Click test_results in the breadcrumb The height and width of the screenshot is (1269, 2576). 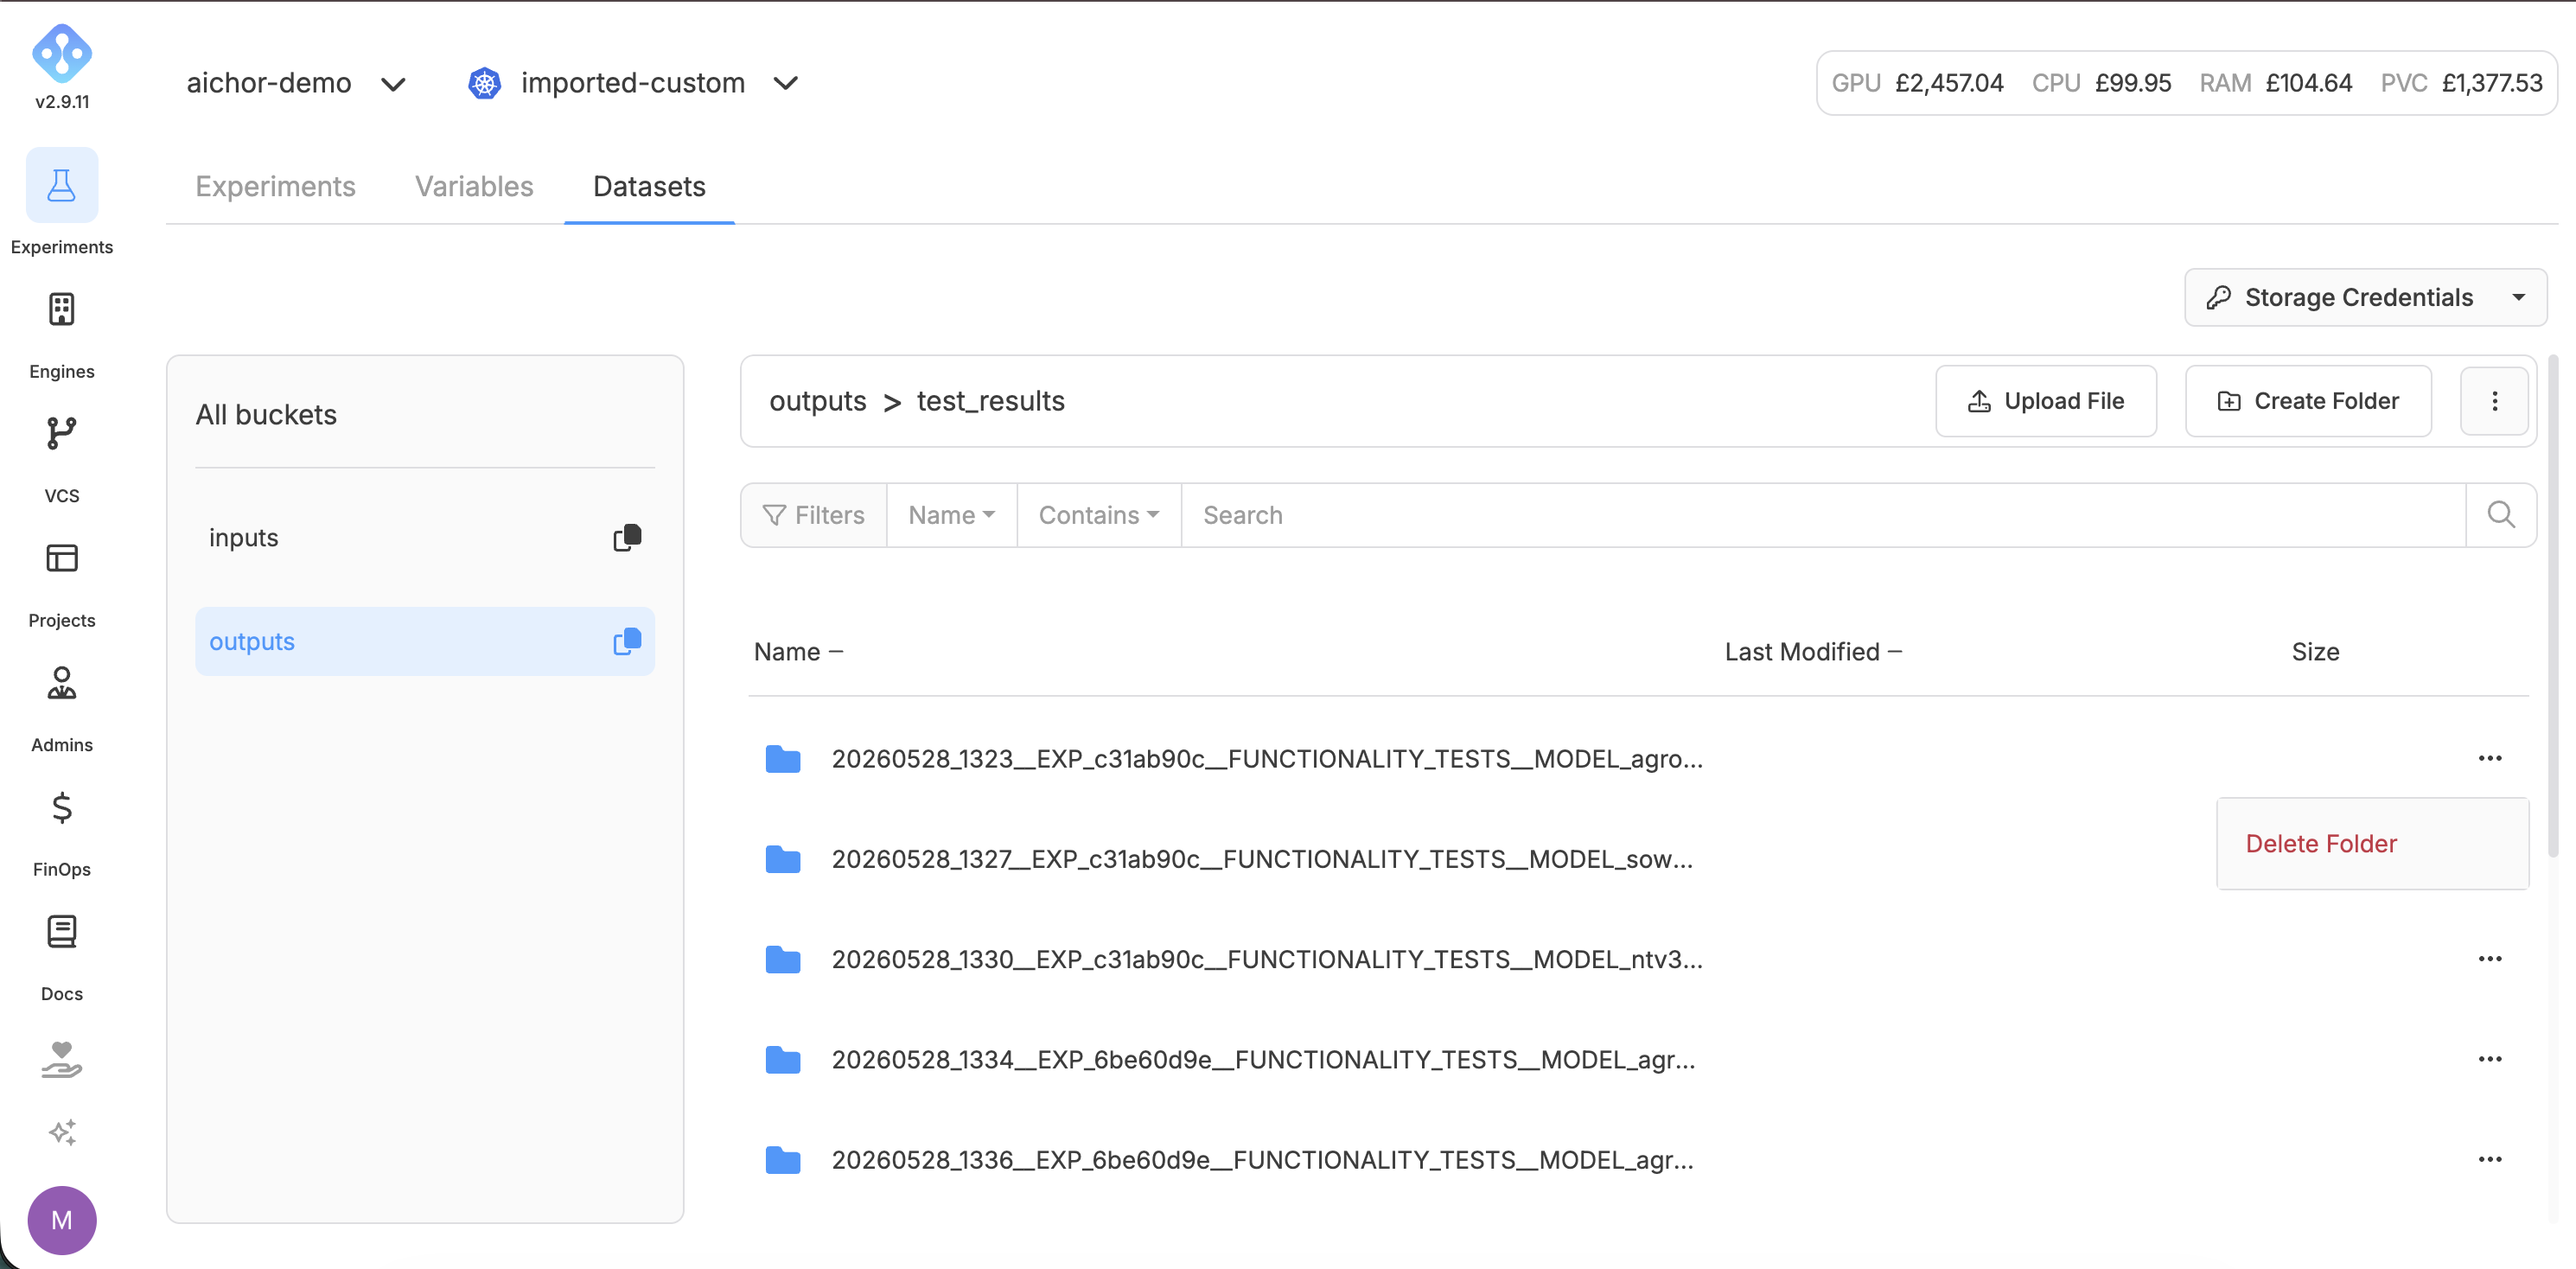(x=990, y=401)
